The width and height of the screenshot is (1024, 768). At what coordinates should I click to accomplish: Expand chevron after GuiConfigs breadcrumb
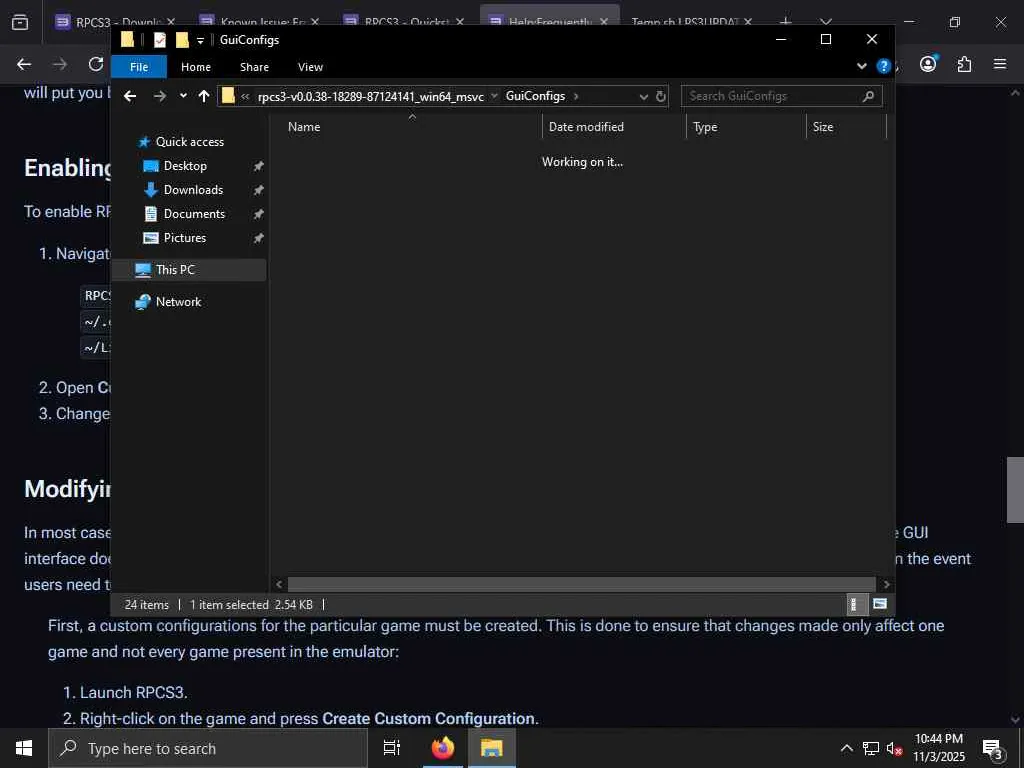tap(576, 96)
